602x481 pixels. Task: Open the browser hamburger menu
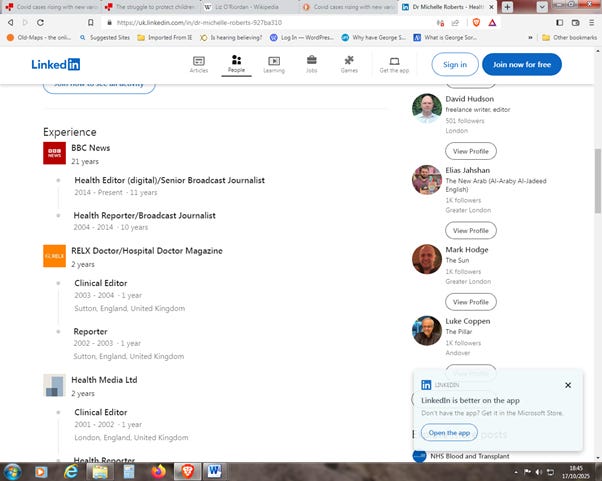point(592,23)
